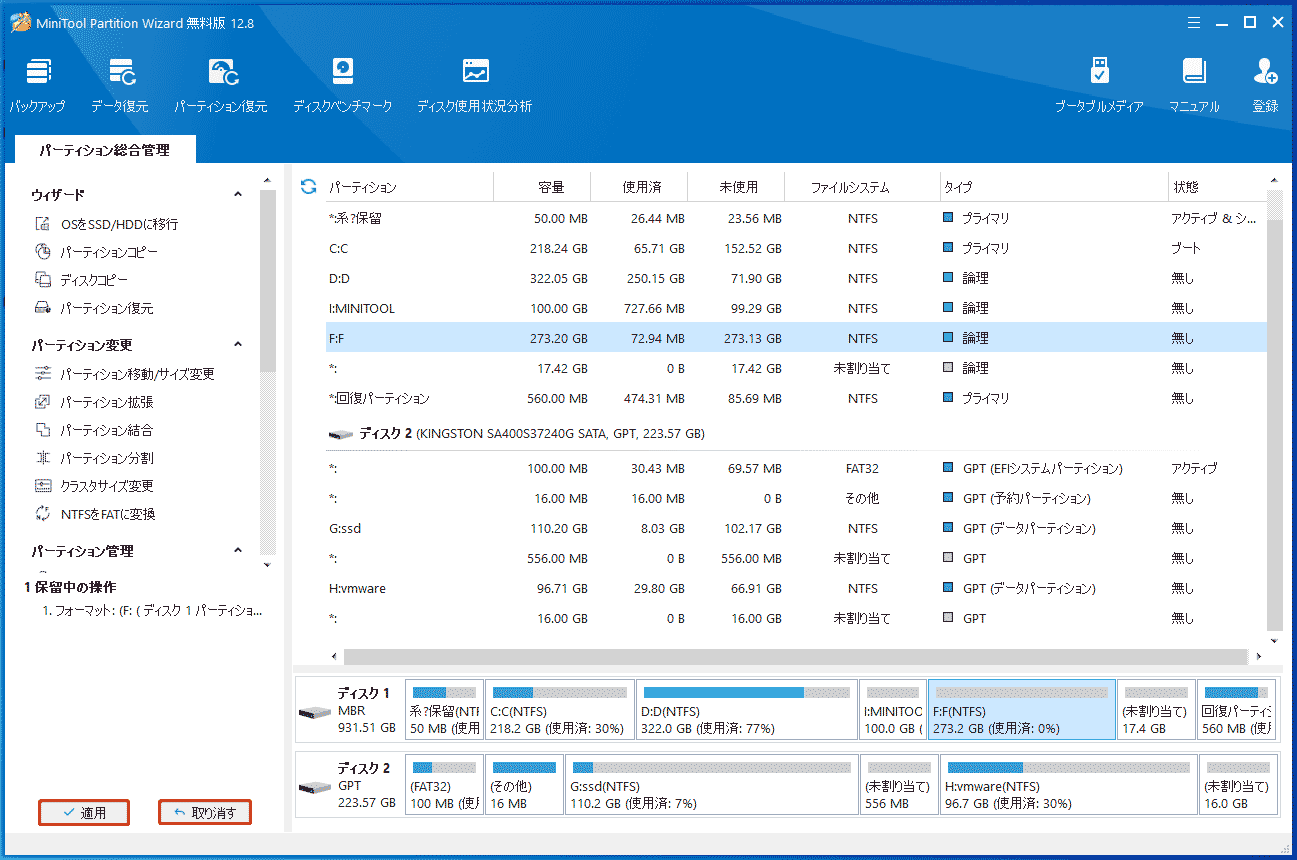The height and width of the screenshot is (860, 1297).
Task: Click the scroll-down arrow of the partition table
Action: click(1274, 641)
